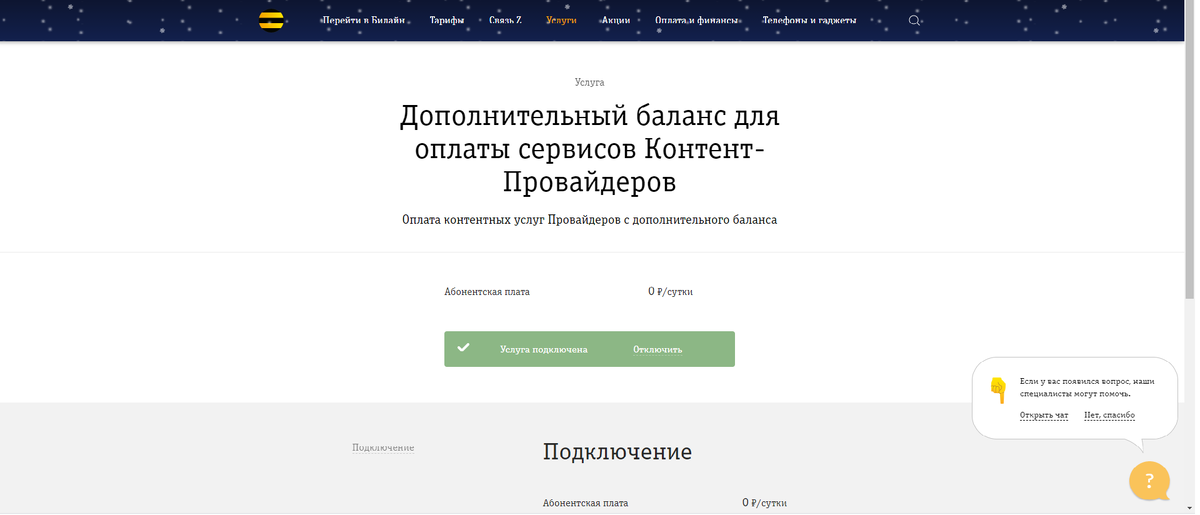Click the pointing hand icon in chat popup
The image size is (1200, 515).
point(997,390)
